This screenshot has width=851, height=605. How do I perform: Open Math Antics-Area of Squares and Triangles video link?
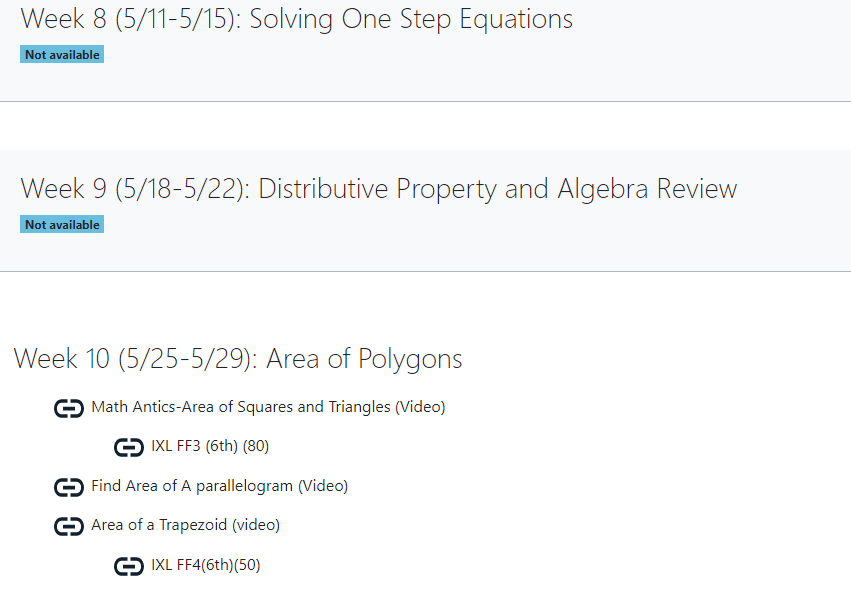(x=268, y=407)
